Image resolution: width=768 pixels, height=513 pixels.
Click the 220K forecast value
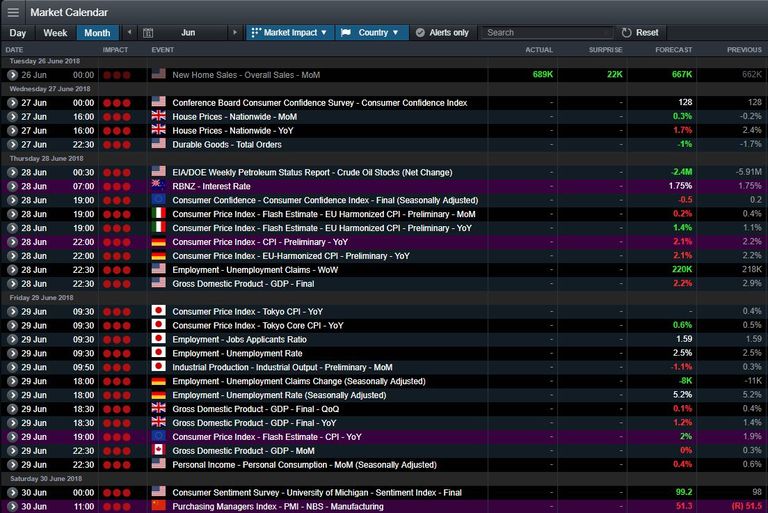pos(682,269)
